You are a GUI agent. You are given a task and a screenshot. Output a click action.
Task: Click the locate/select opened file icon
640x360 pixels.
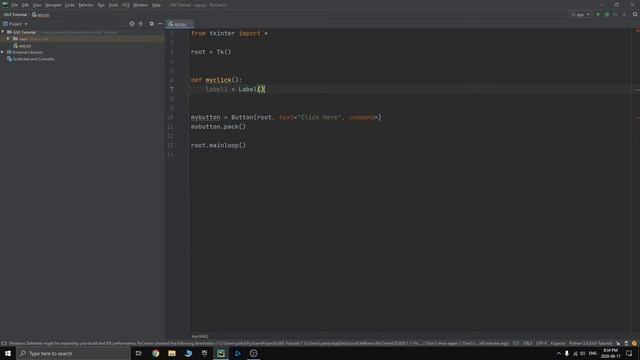(x=132, y=24)
